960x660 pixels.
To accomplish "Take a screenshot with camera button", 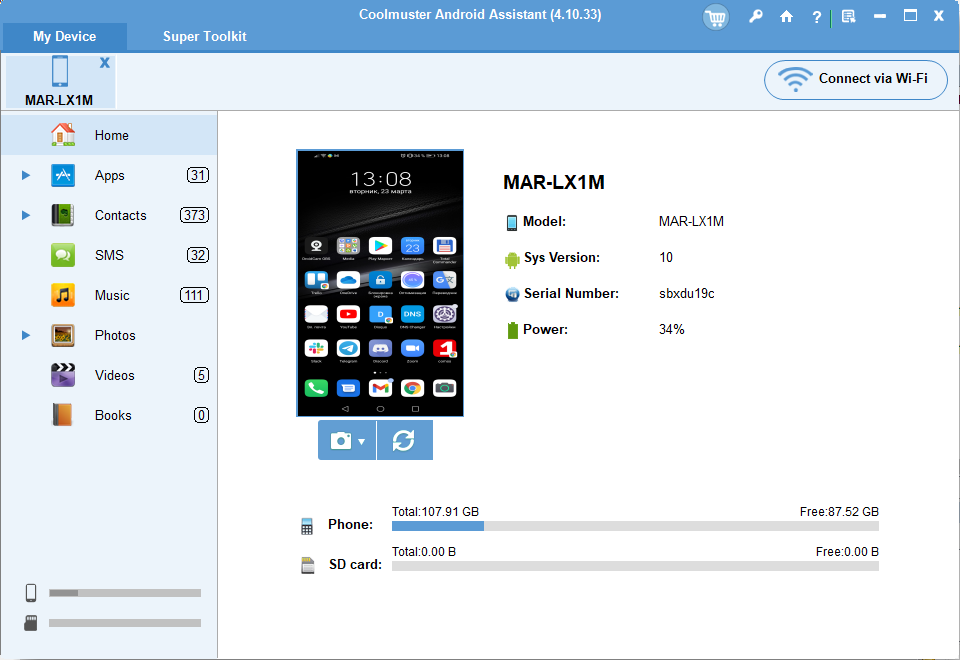I will pos(341,441).
